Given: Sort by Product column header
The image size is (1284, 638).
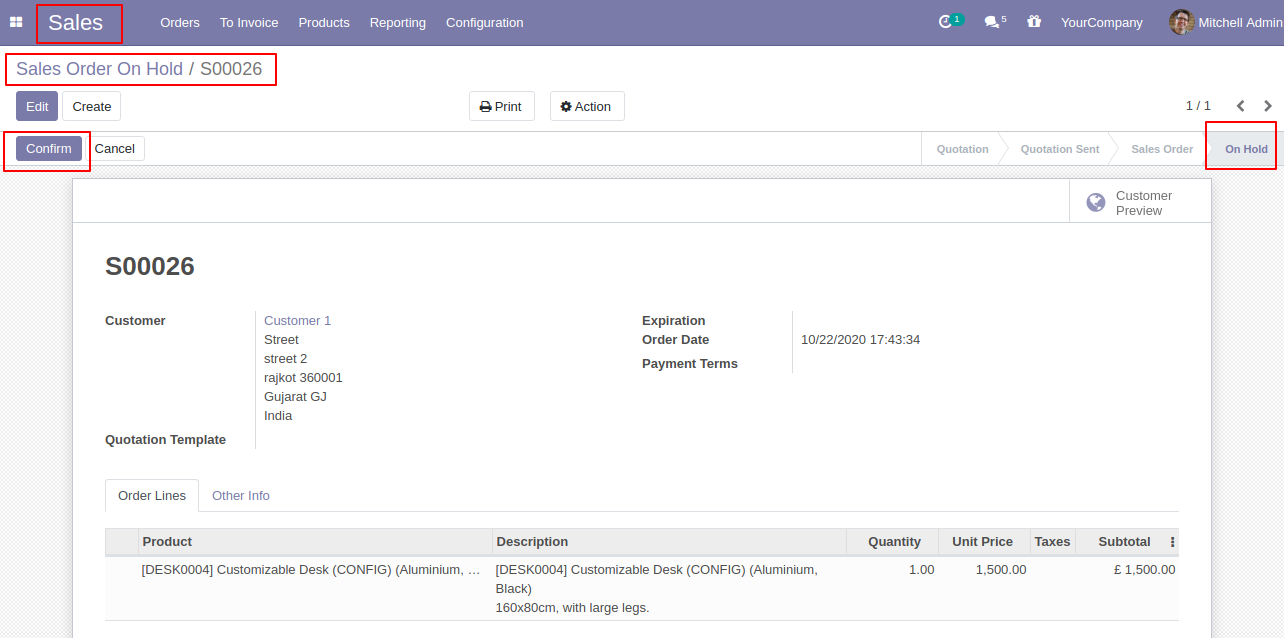Looking at the screenshot, I should [315, 542].
